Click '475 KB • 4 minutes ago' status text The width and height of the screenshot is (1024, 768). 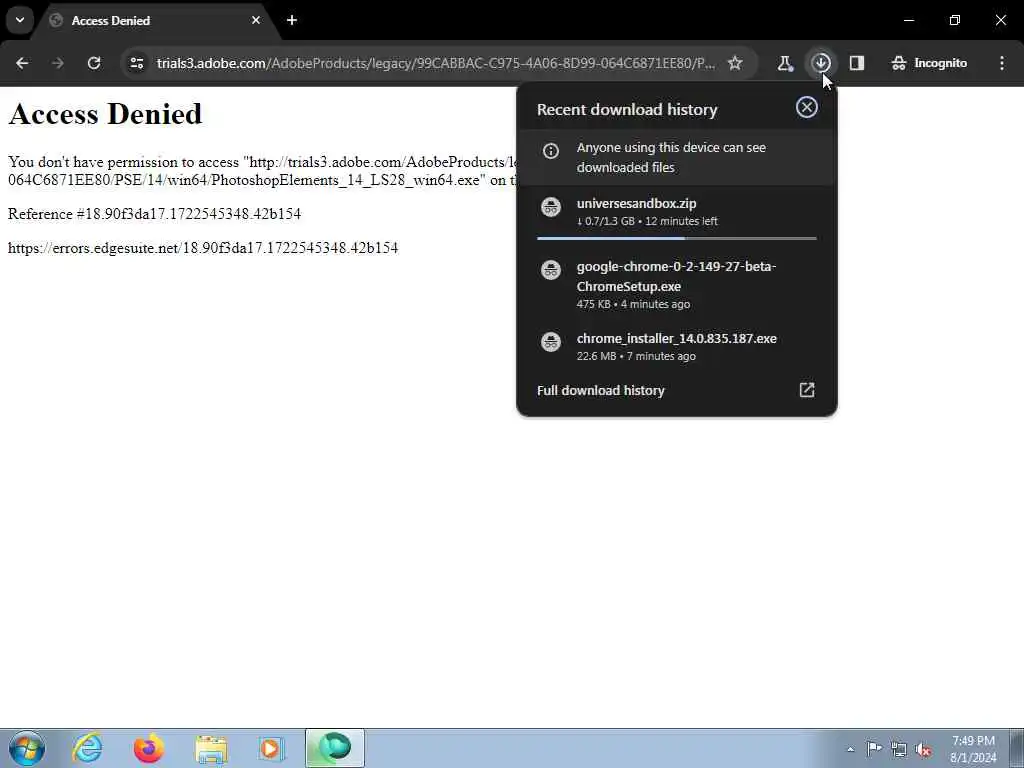click(x=633, y=304)
